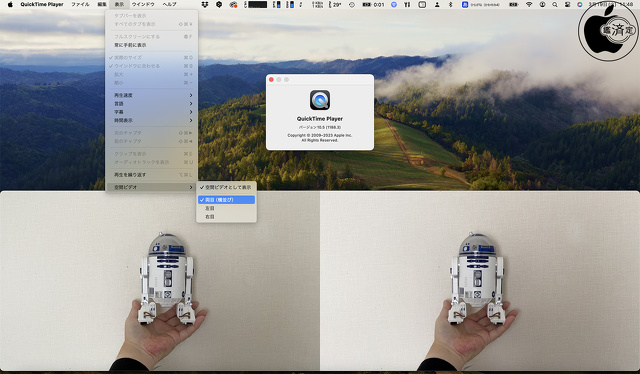This screenshot has width=640, height=374.
Task: Expand the 再生速度 submenu
Action: point(151,95)
